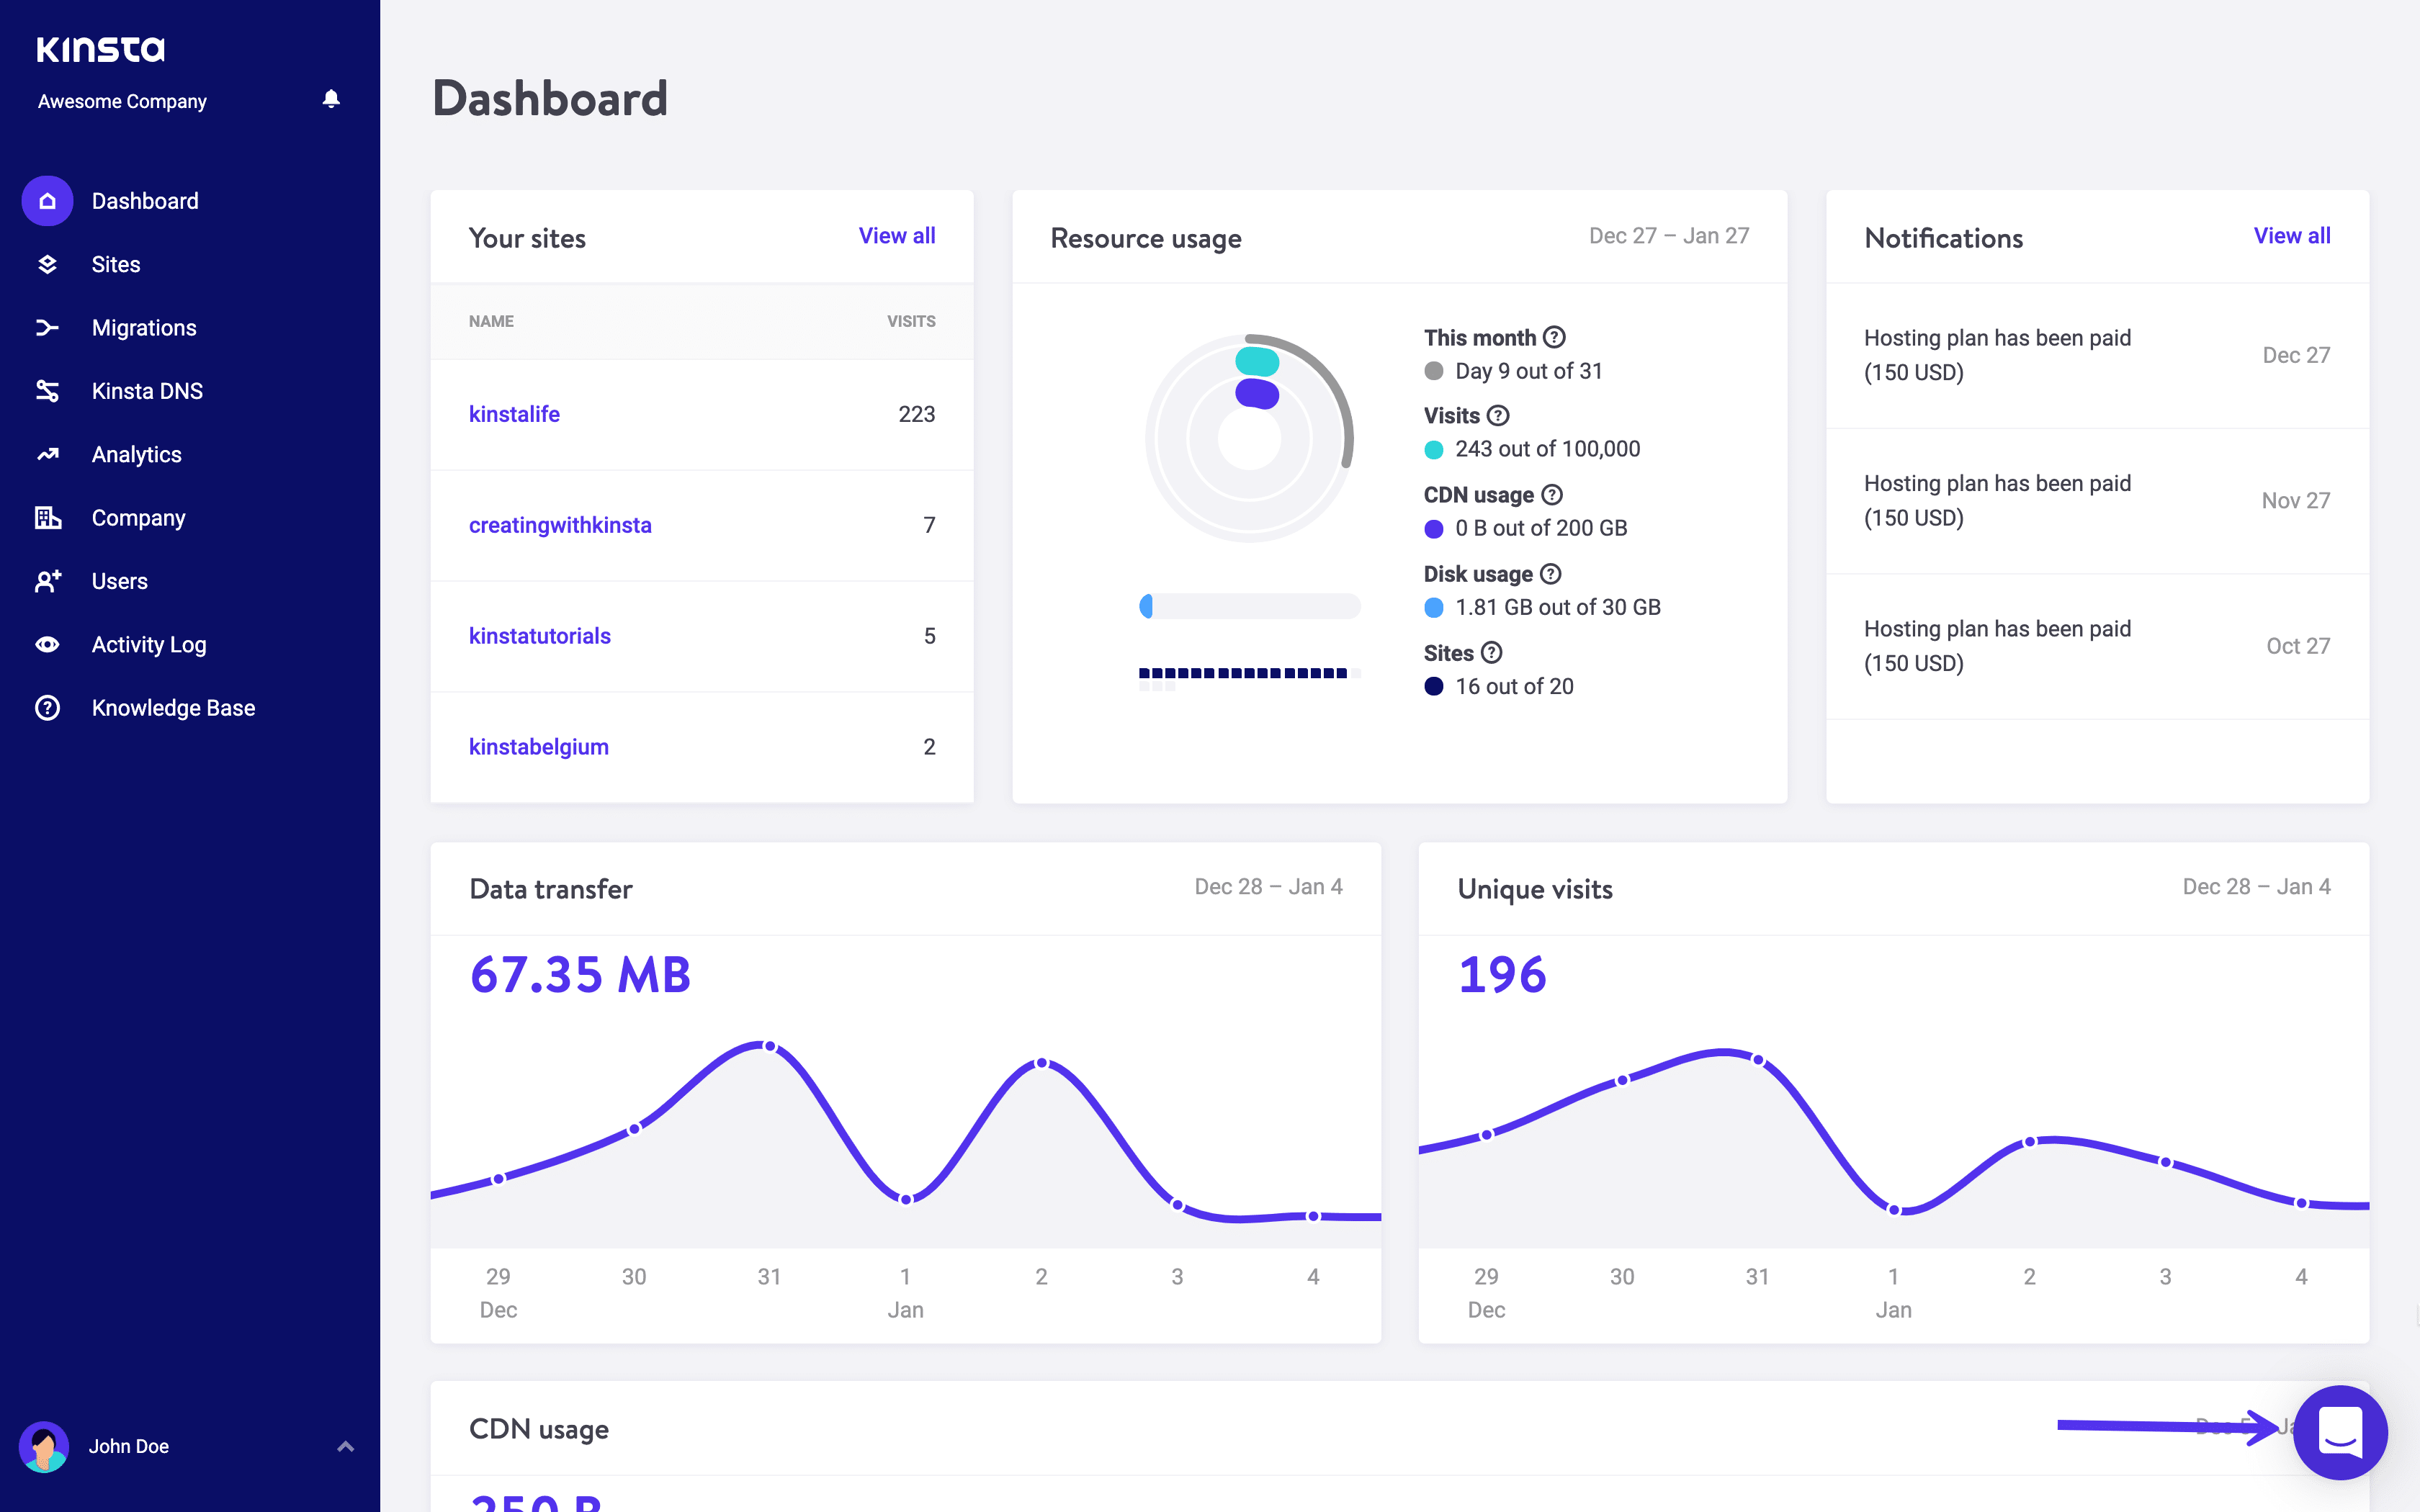Click the disk usage progress bar
The height and width of the screenshot is (1512, 2420).
tap(1250, 606)
